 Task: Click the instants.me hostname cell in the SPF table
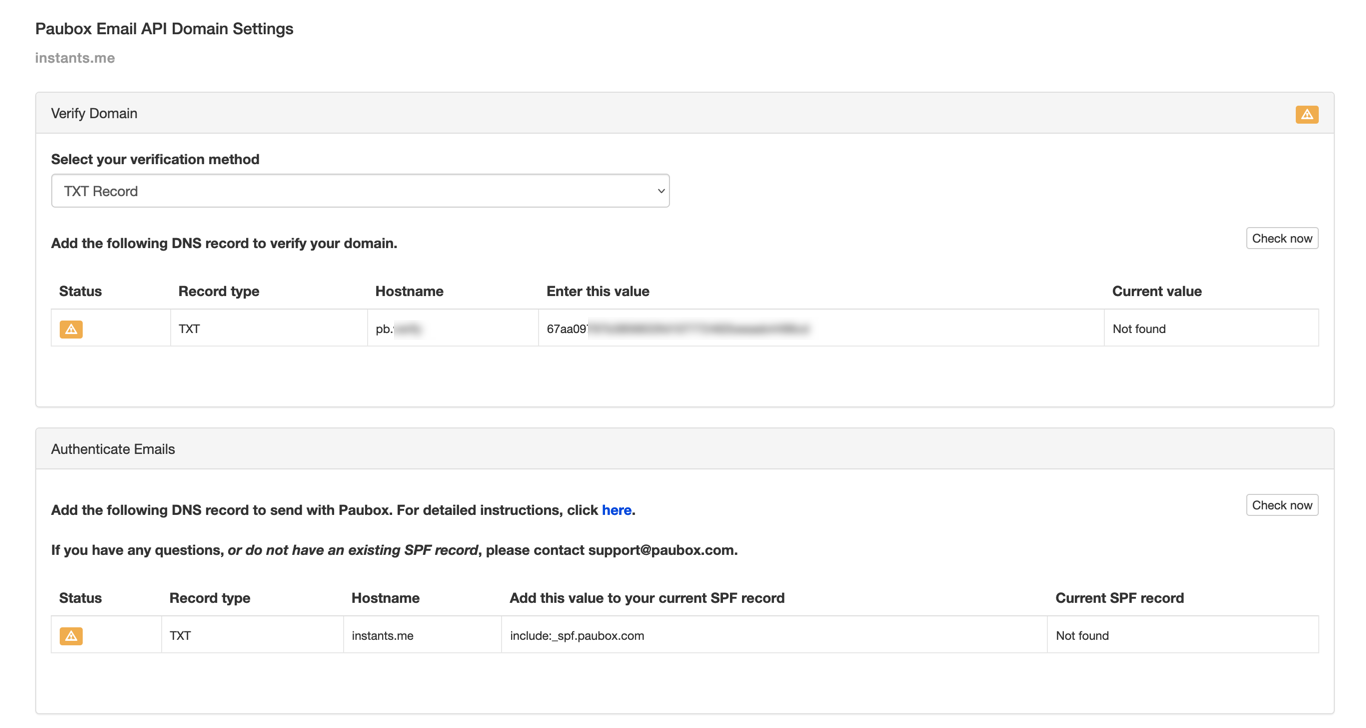click(x=382, y=636)
